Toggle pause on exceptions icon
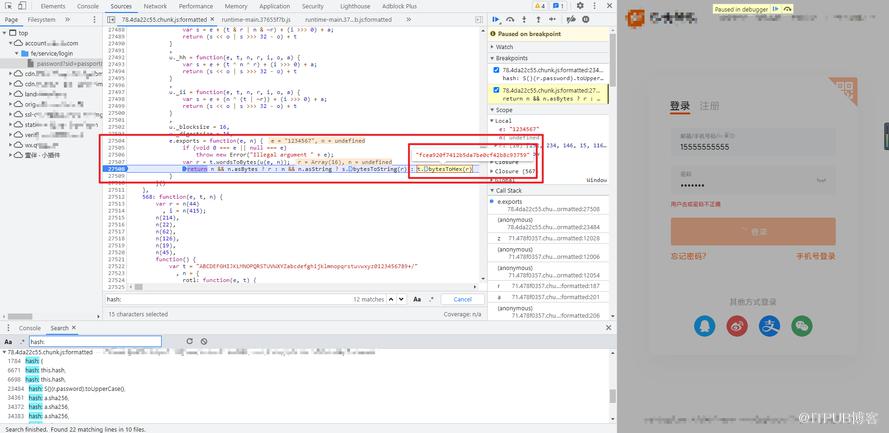Image resolution: width=889 pixels, height=433 pixels. pos(586,19)
